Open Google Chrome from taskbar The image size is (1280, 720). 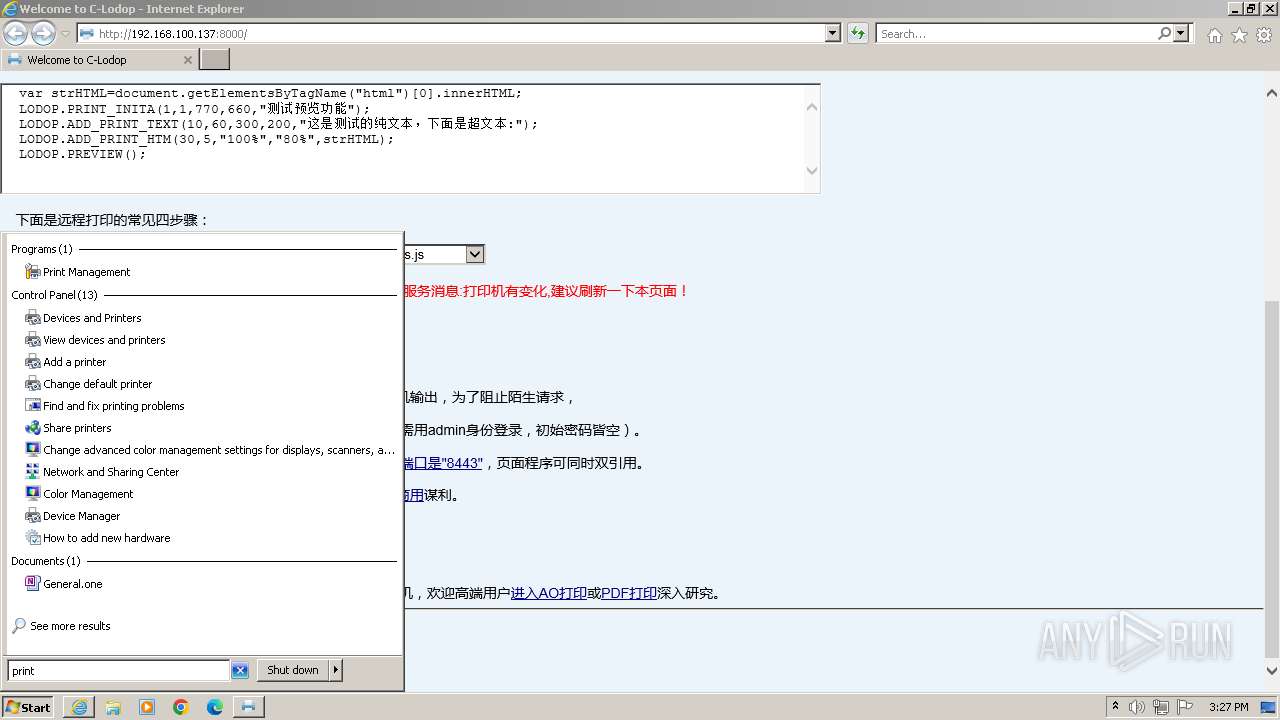(x=181, y=707)
